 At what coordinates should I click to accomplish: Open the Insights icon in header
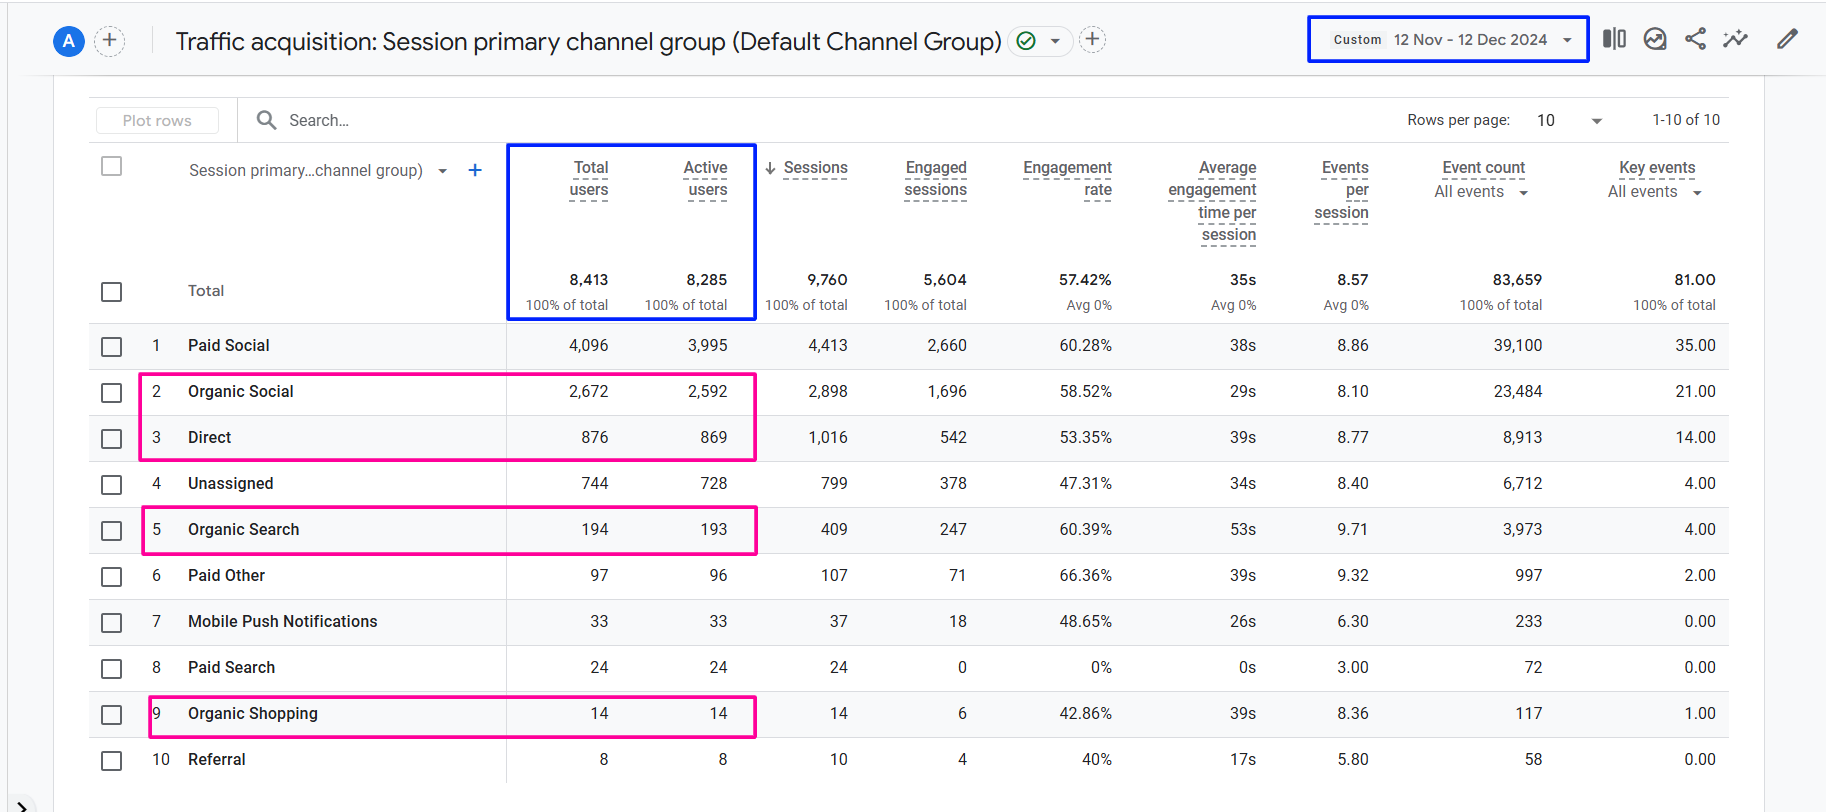(x=1655, y=39)
